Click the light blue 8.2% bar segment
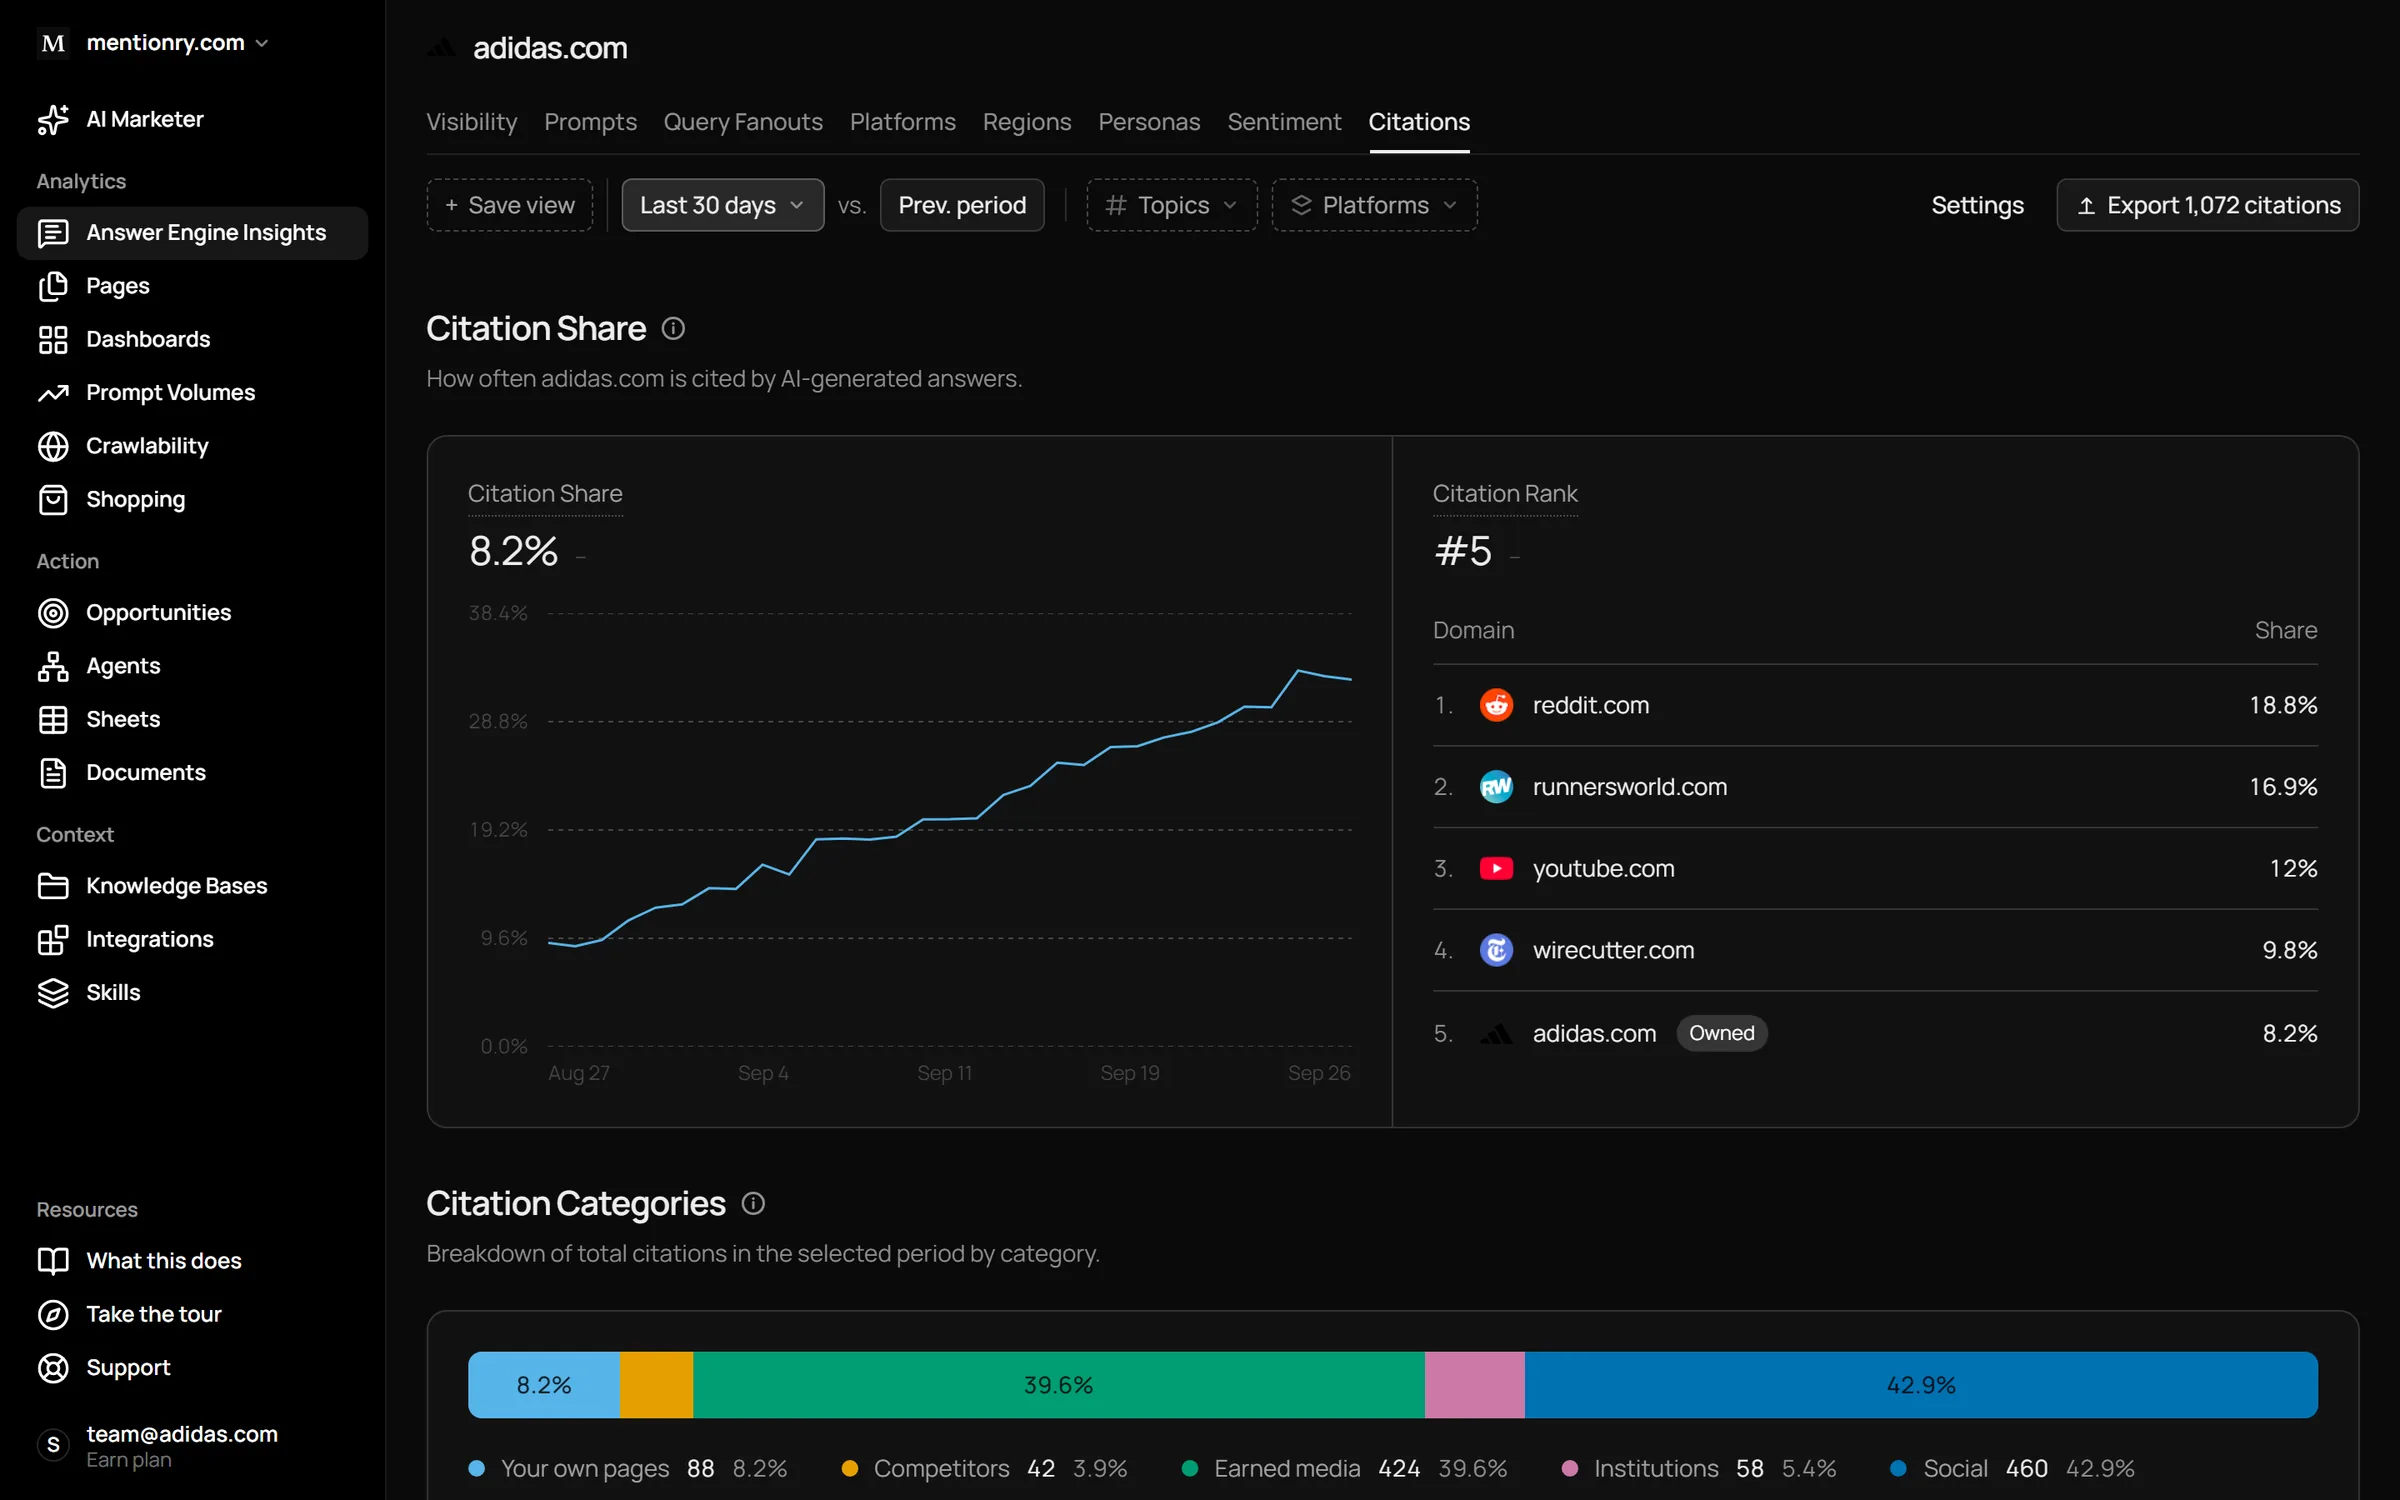The width and height of the screenshot is (2400, 1500). (x=544, y=1385)
